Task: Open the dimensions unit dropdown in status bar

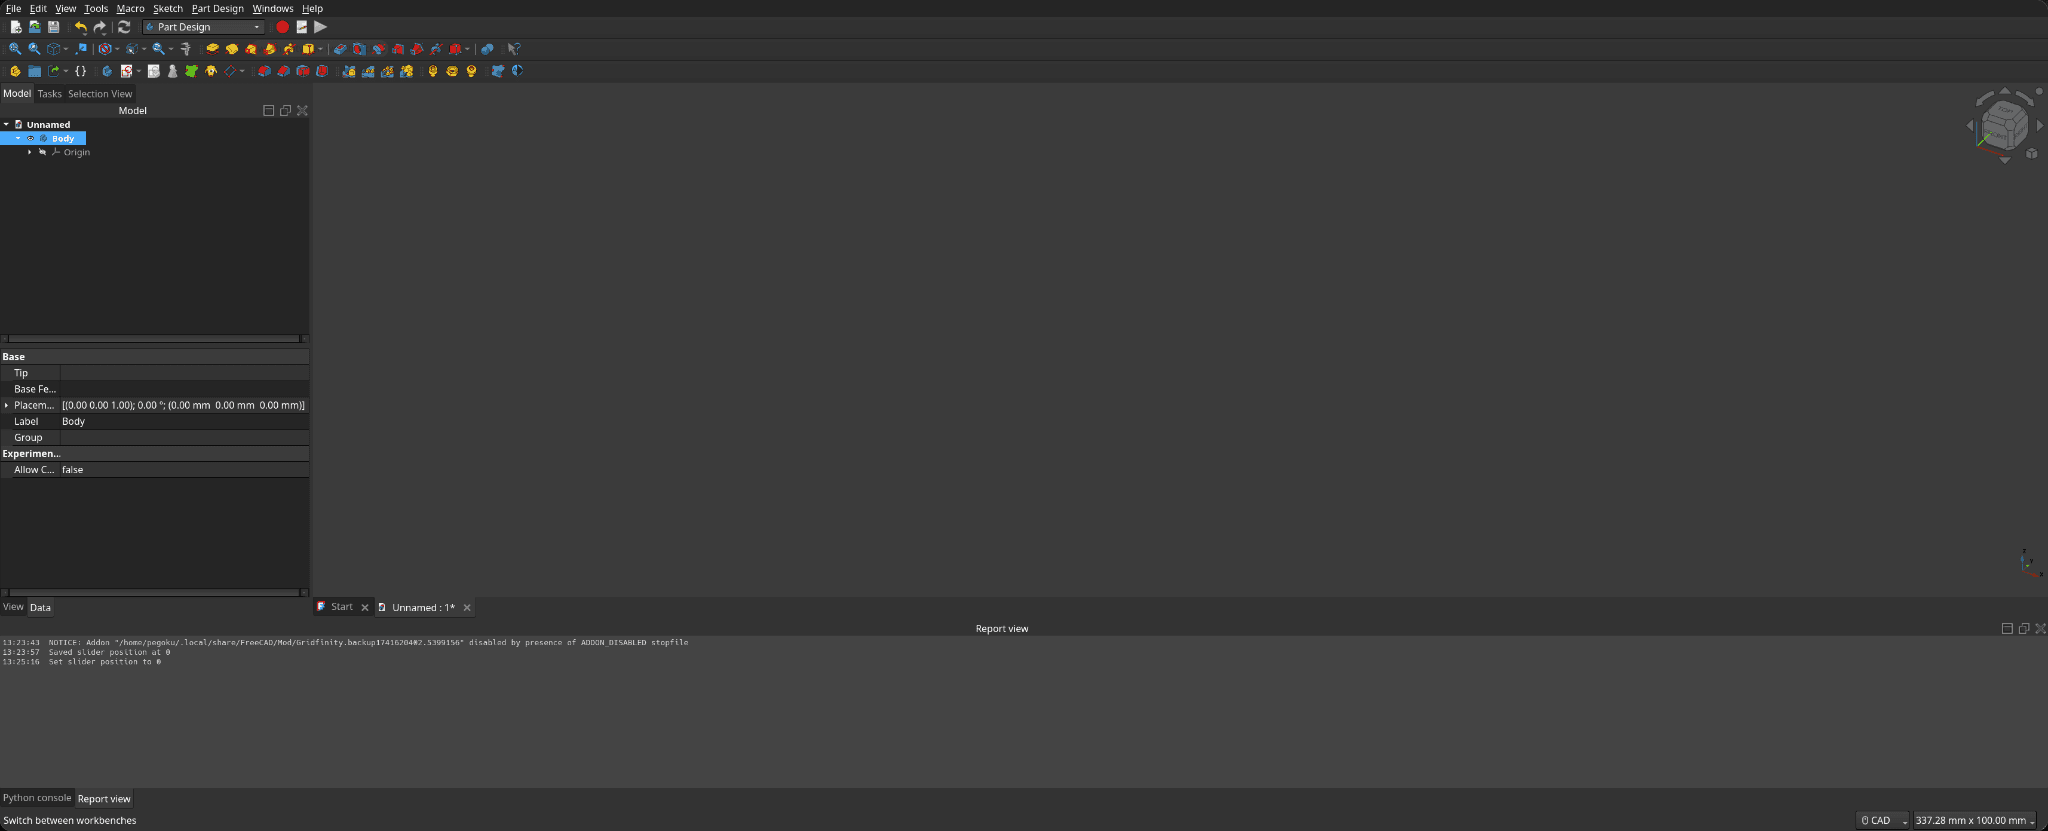Action: [x=1975, y=820]
